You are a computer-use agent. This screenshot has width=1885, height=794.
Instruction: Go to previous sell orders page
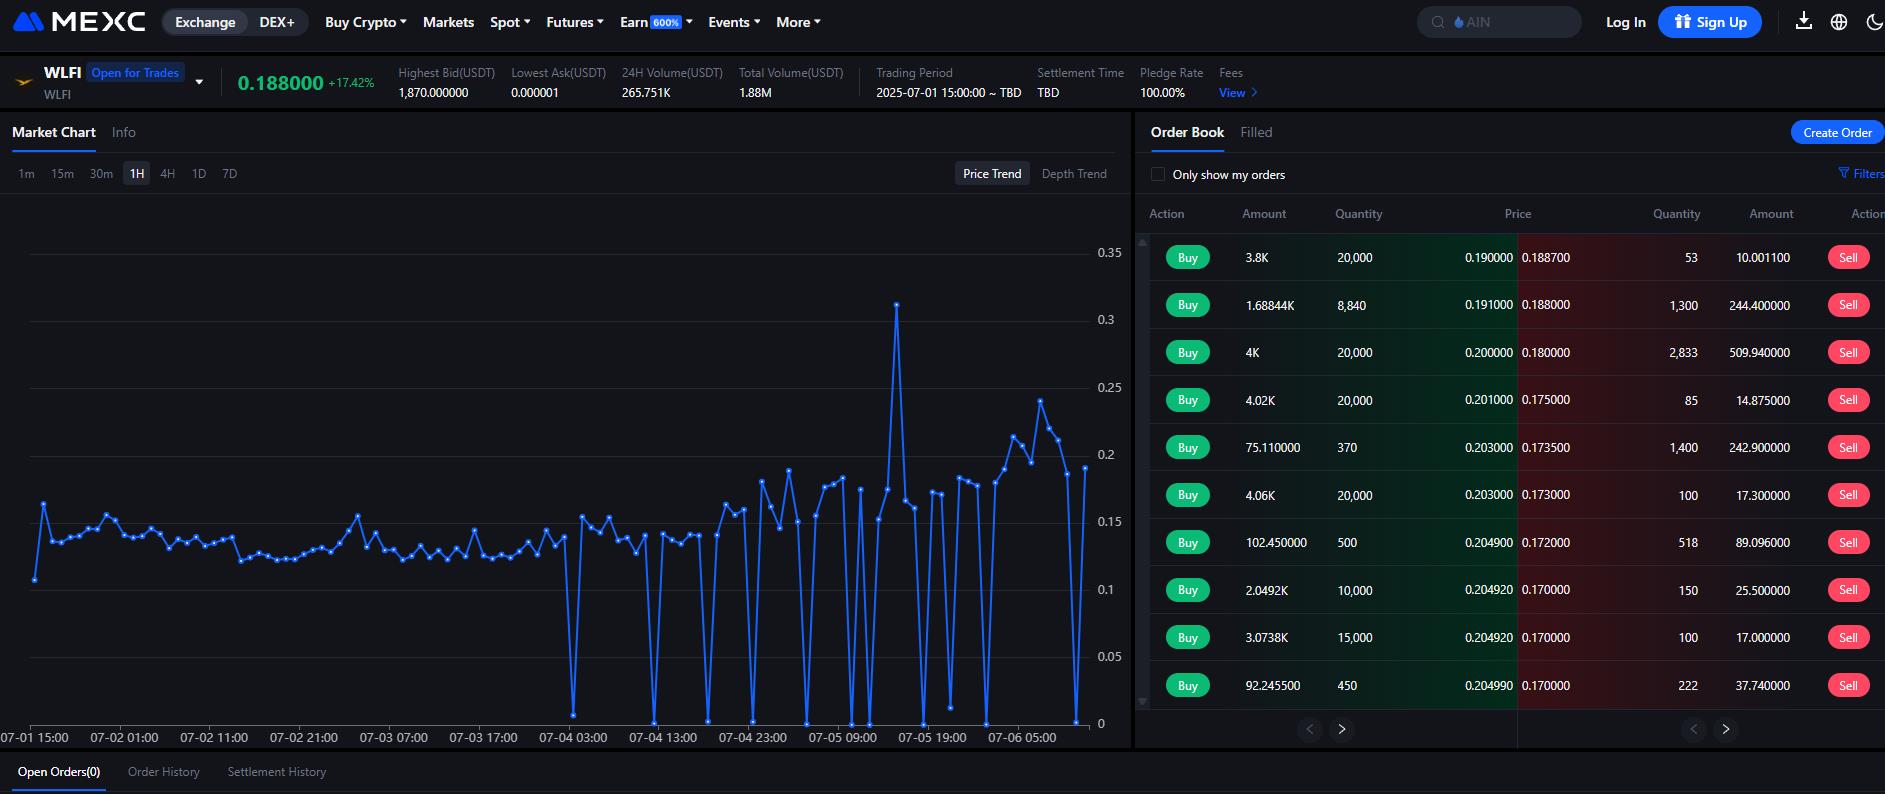click(1694, 729)
